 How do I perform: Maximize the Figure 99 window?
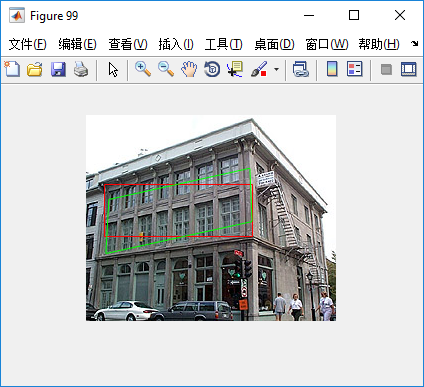coord(354,15)
